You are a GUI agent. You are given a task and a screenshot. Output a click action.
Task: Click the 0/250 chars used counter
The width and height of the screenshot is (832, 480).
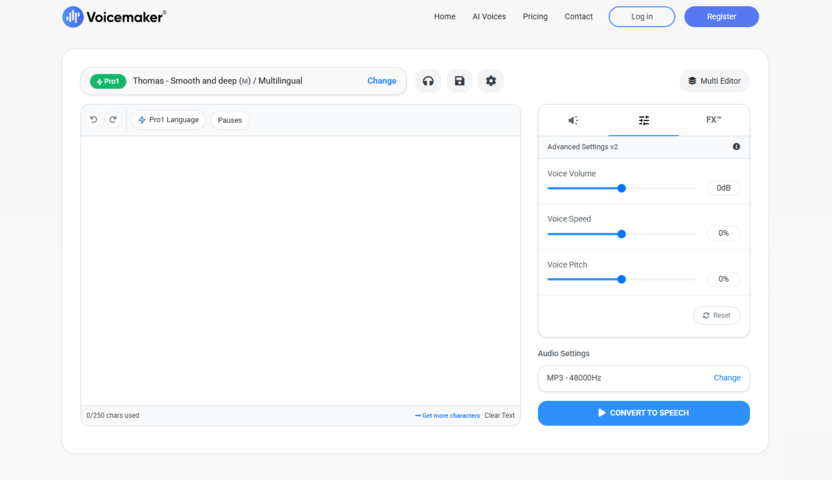(113, 416)
